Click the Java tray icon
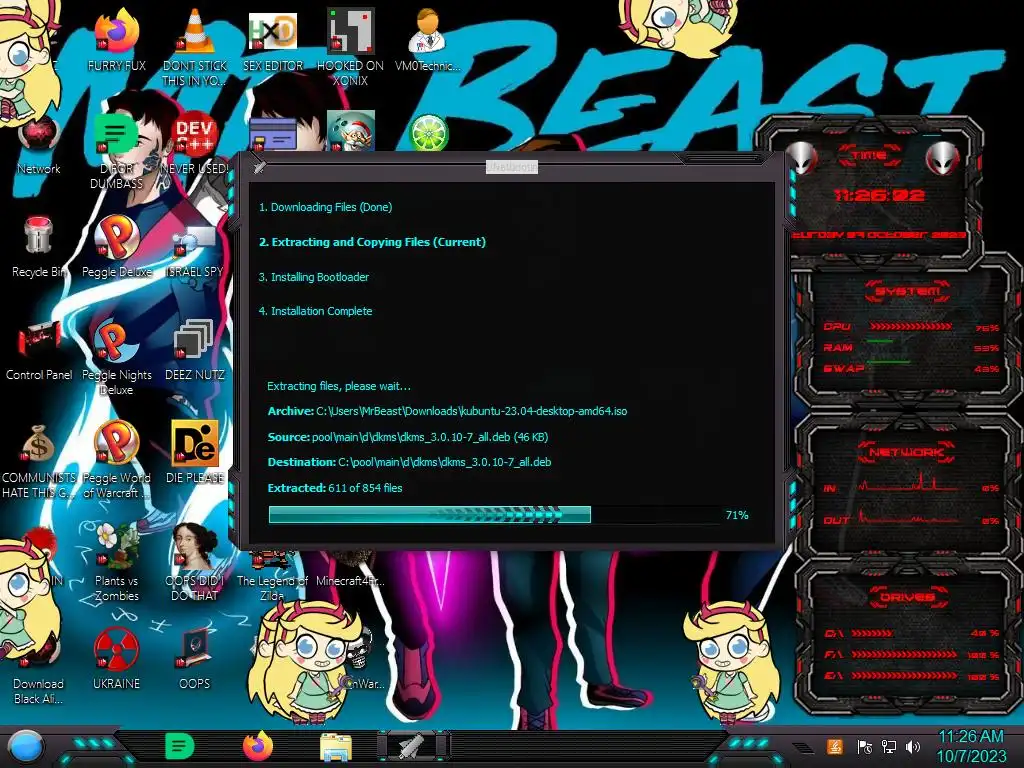This screenshot has height=768, width=1024. click(x=834, y=746)
